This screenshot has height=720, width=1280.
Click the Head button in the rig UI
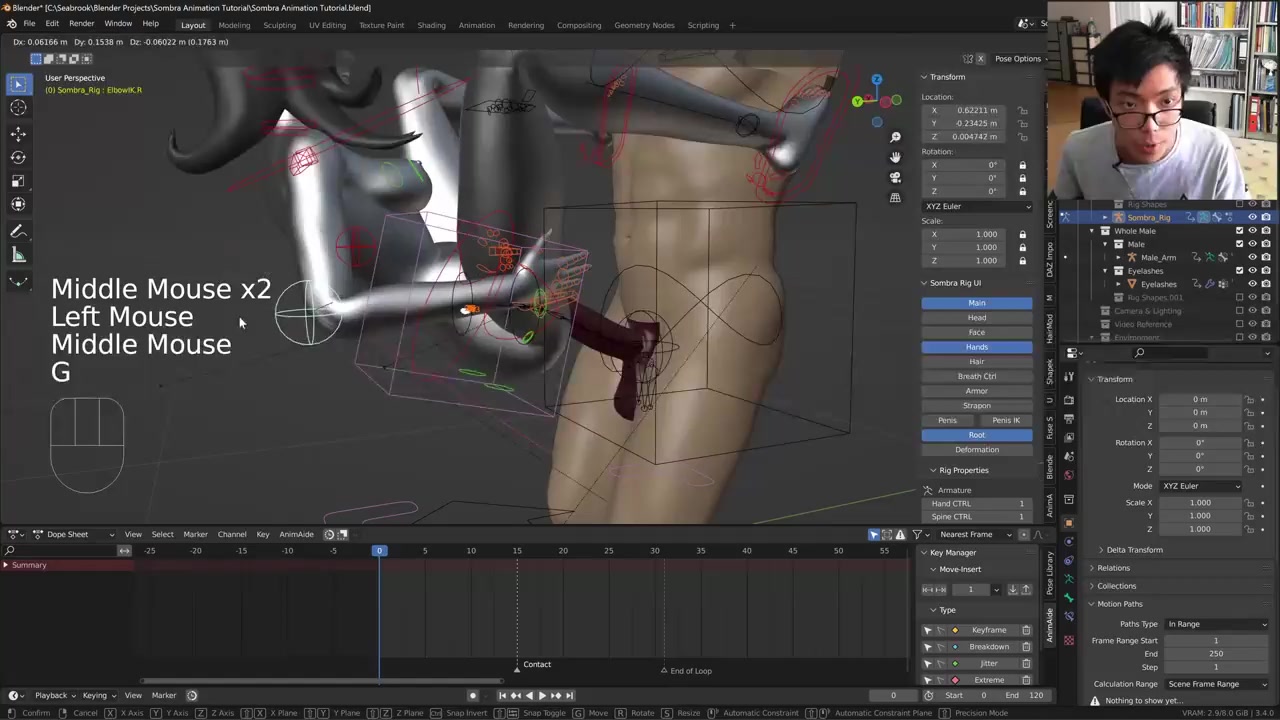click(976, 318)
